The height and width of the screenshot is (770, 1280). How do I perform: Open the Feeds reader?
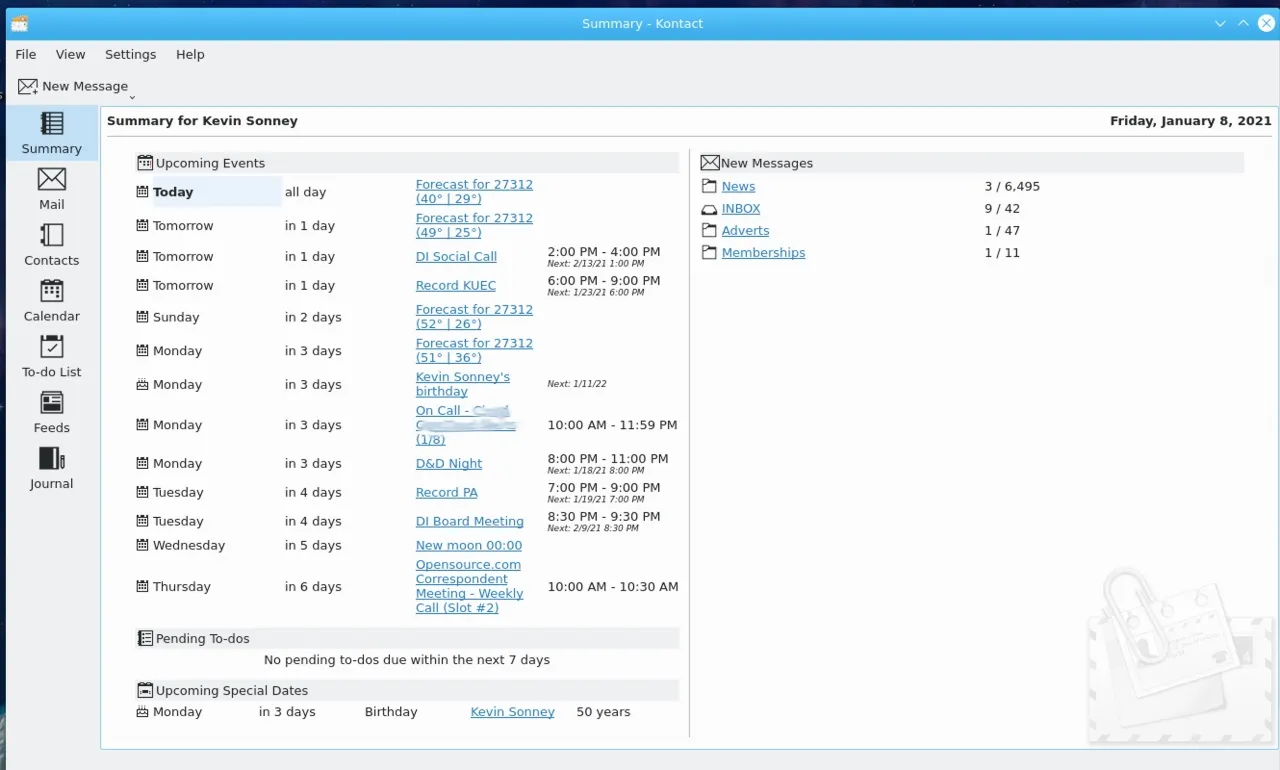click(51, 411)
